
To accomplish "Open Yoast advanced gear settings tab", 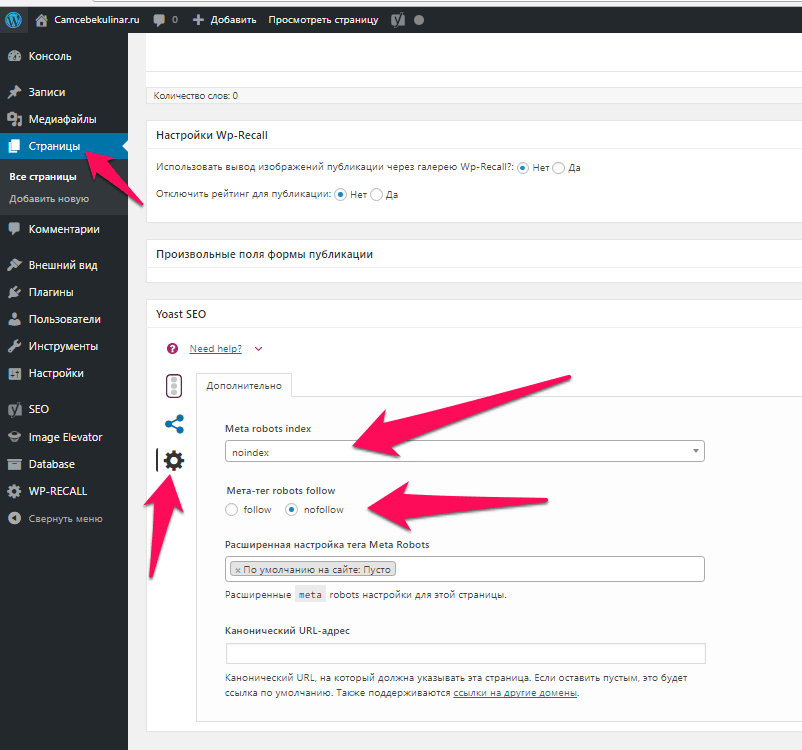I will 174,461.
